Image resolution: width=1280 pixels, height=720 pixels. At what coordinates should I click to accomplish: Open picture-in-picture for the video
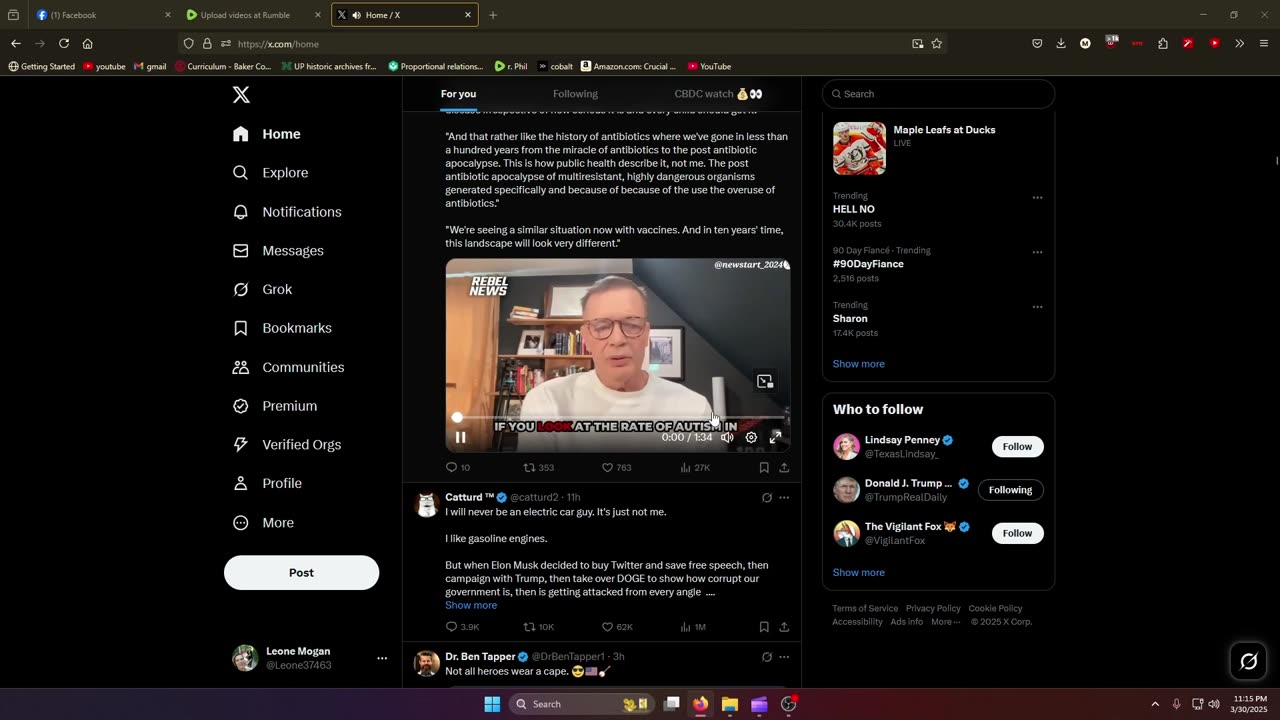765,381
